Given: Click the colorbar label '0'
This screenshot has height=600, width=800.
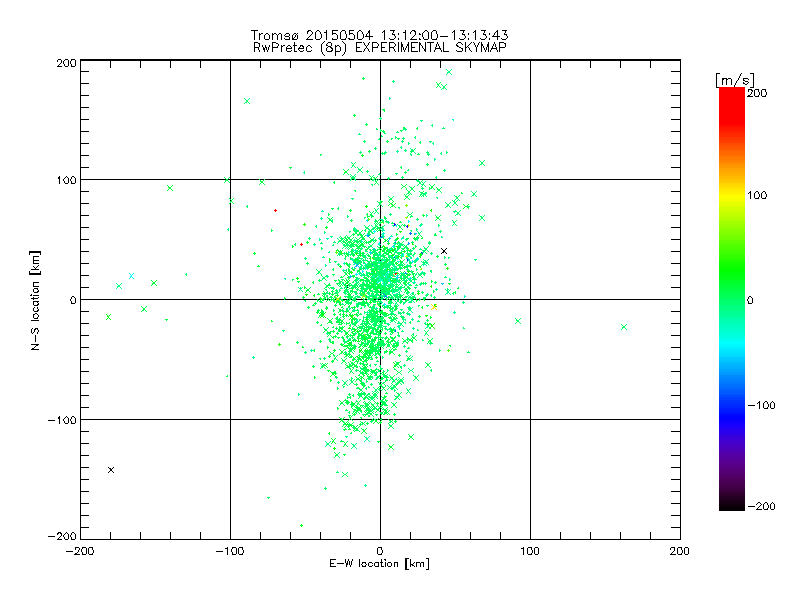Looking at the screenshot, I should (750, 300).
